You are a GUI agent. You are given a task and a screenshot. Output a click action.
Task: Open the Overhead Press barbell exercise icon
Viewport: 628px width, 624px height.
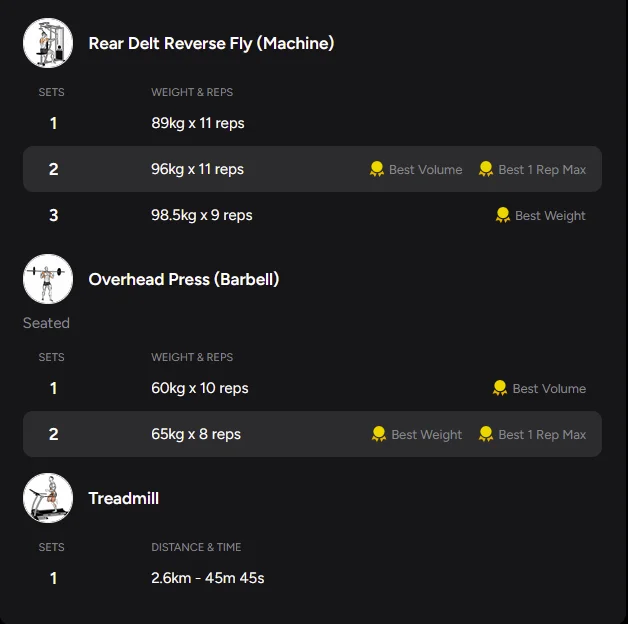pyautogui.click(x=48, y=279)
